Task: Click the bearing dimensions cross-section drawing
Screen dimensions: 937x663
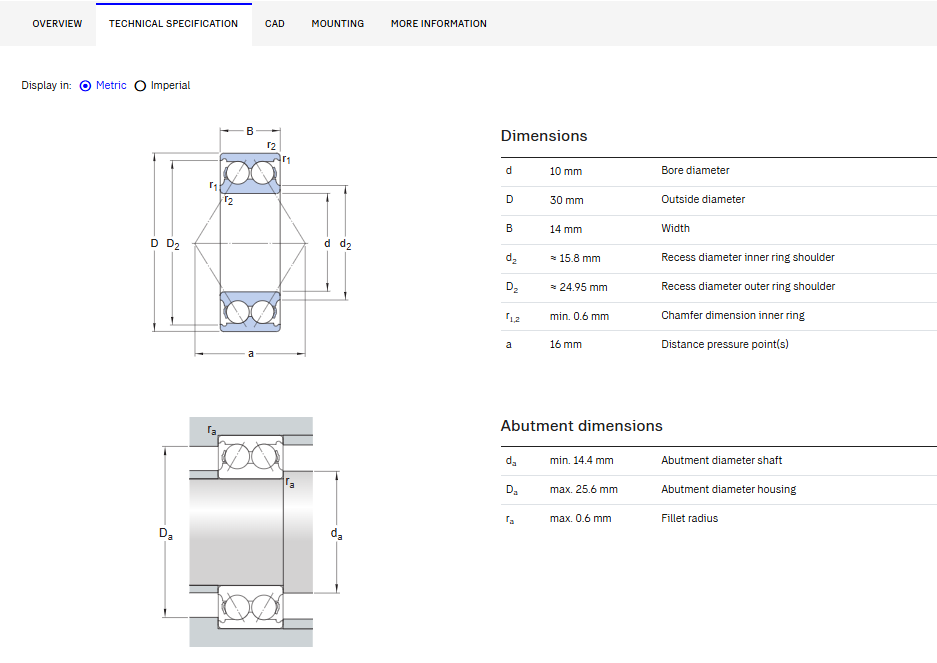Action: tap(251, 242)
